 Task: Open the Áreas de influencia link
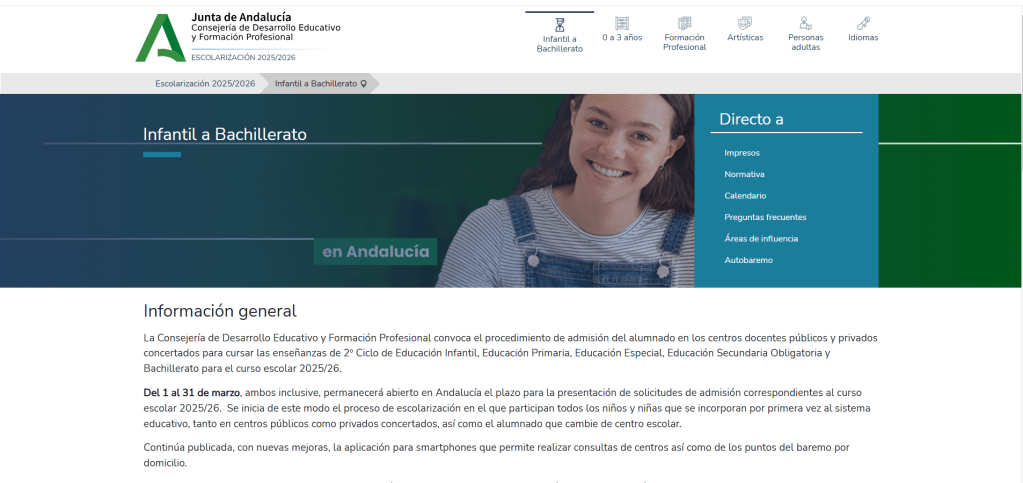tap(761, 239)
